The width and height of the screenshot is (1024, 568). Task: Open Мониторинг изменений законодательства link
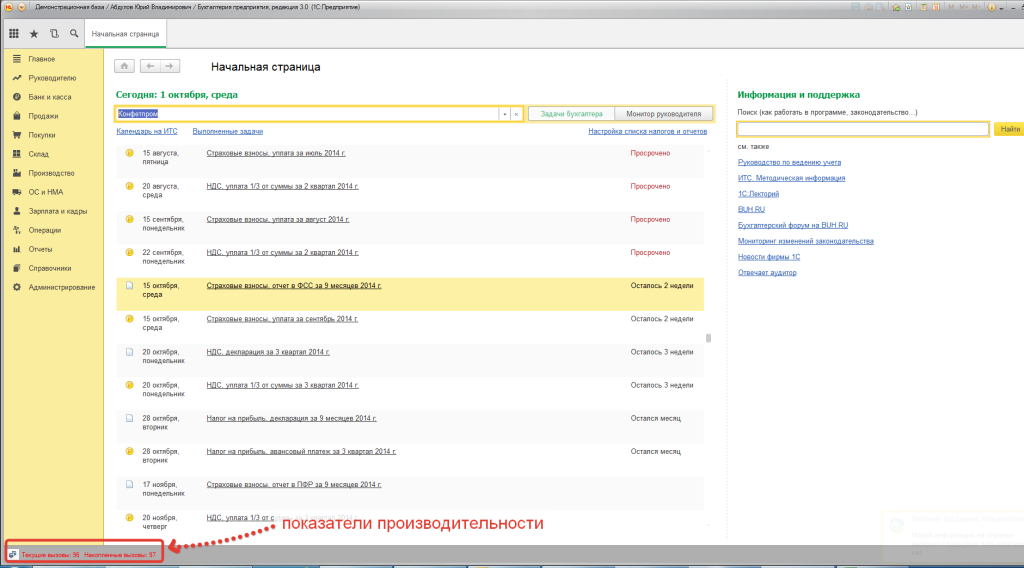pos(805,241)
